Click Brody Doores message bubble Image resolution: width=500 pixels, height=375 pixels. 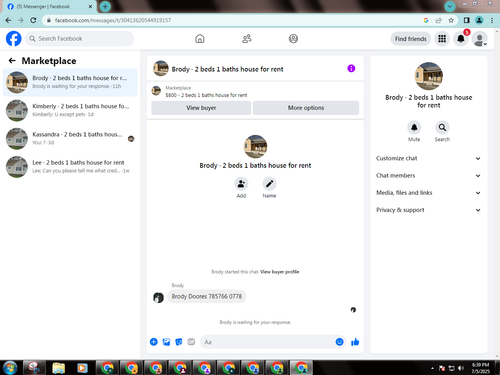pyautogui.click(x=207, y=296)
